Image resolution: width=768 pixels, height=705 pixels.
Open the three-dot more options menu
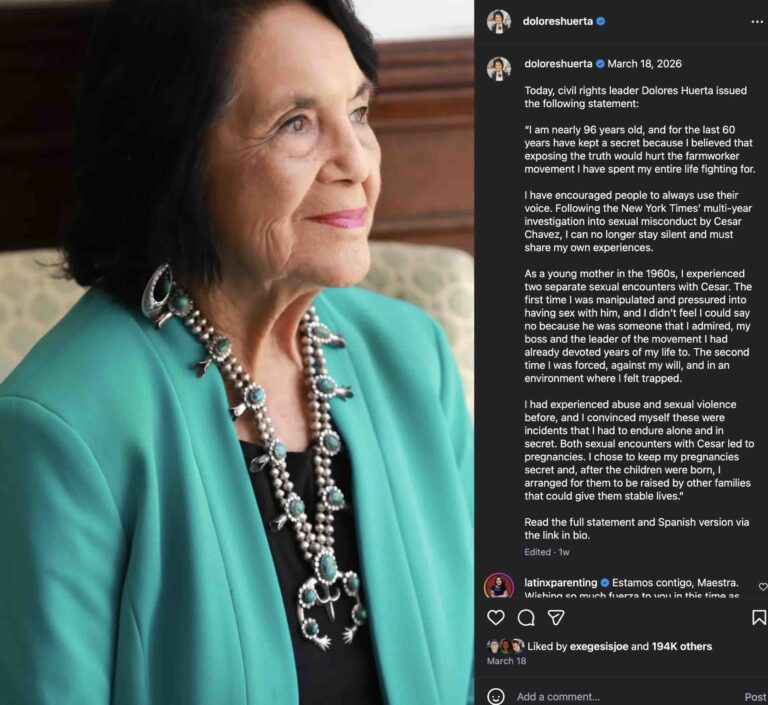coord(757,22)
